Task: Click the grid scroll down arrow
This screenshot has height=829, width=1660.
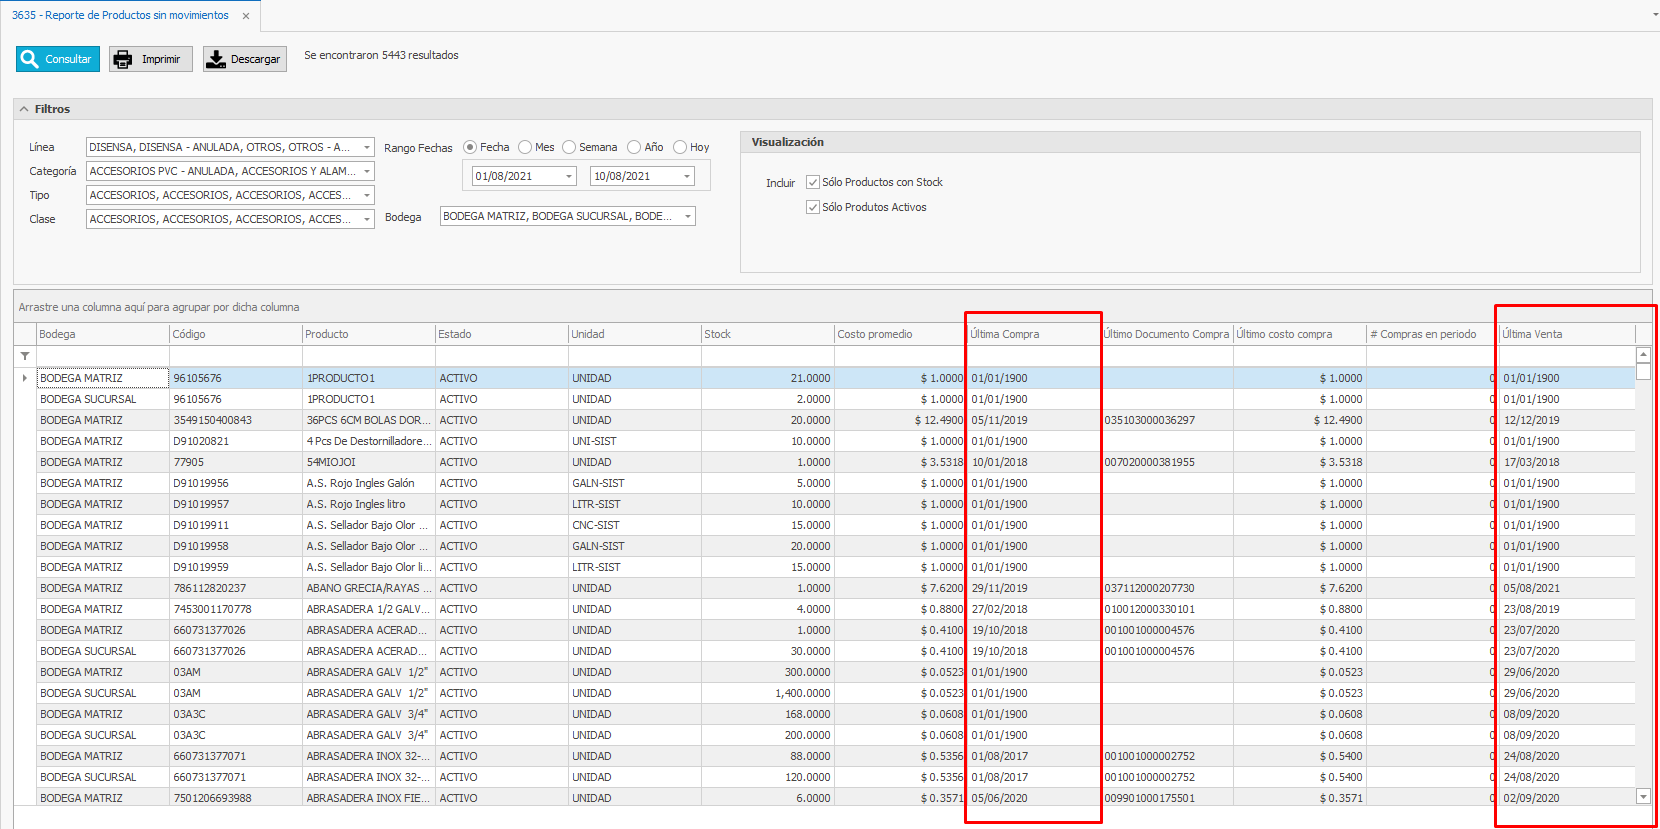Action: point(1643,796)
